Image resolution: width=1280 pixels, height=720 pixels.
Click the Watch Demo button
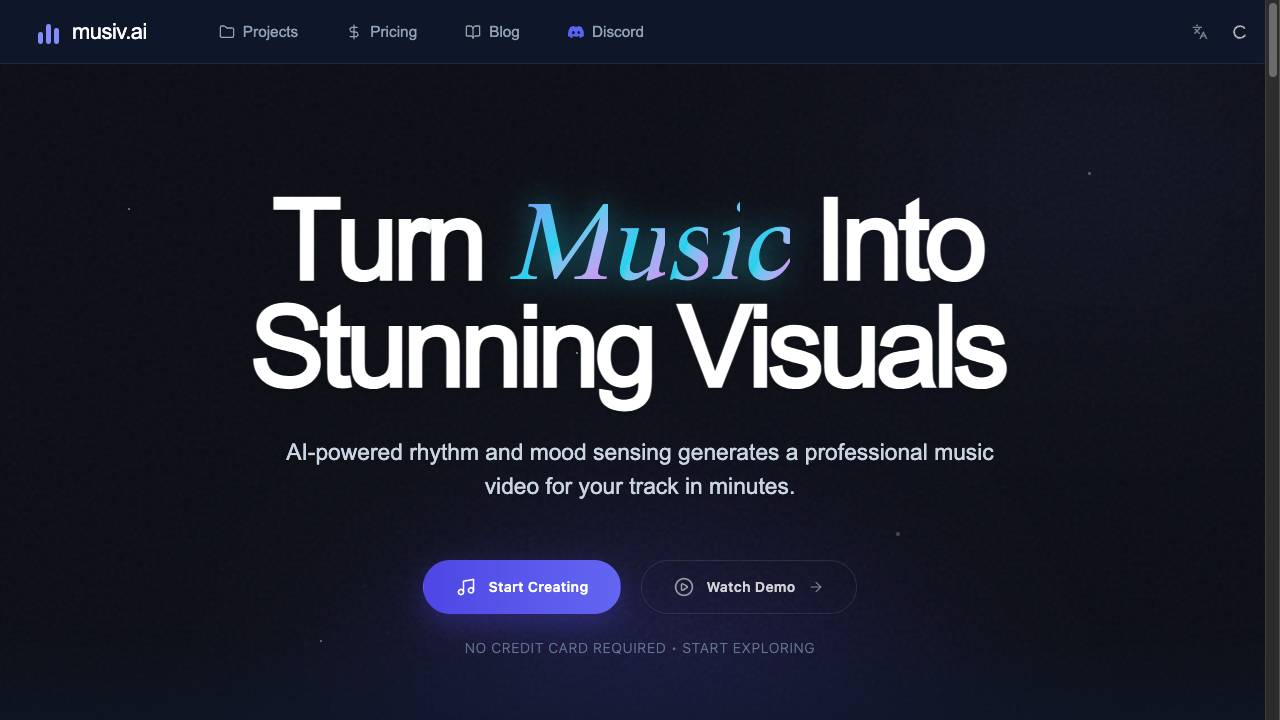click(x=749, y=587)
